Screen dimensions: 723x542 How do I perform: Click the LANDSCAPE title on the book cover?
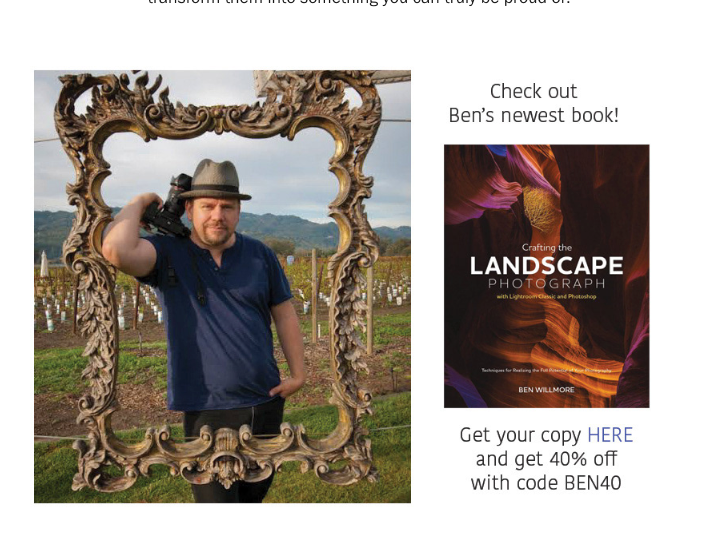546,266
